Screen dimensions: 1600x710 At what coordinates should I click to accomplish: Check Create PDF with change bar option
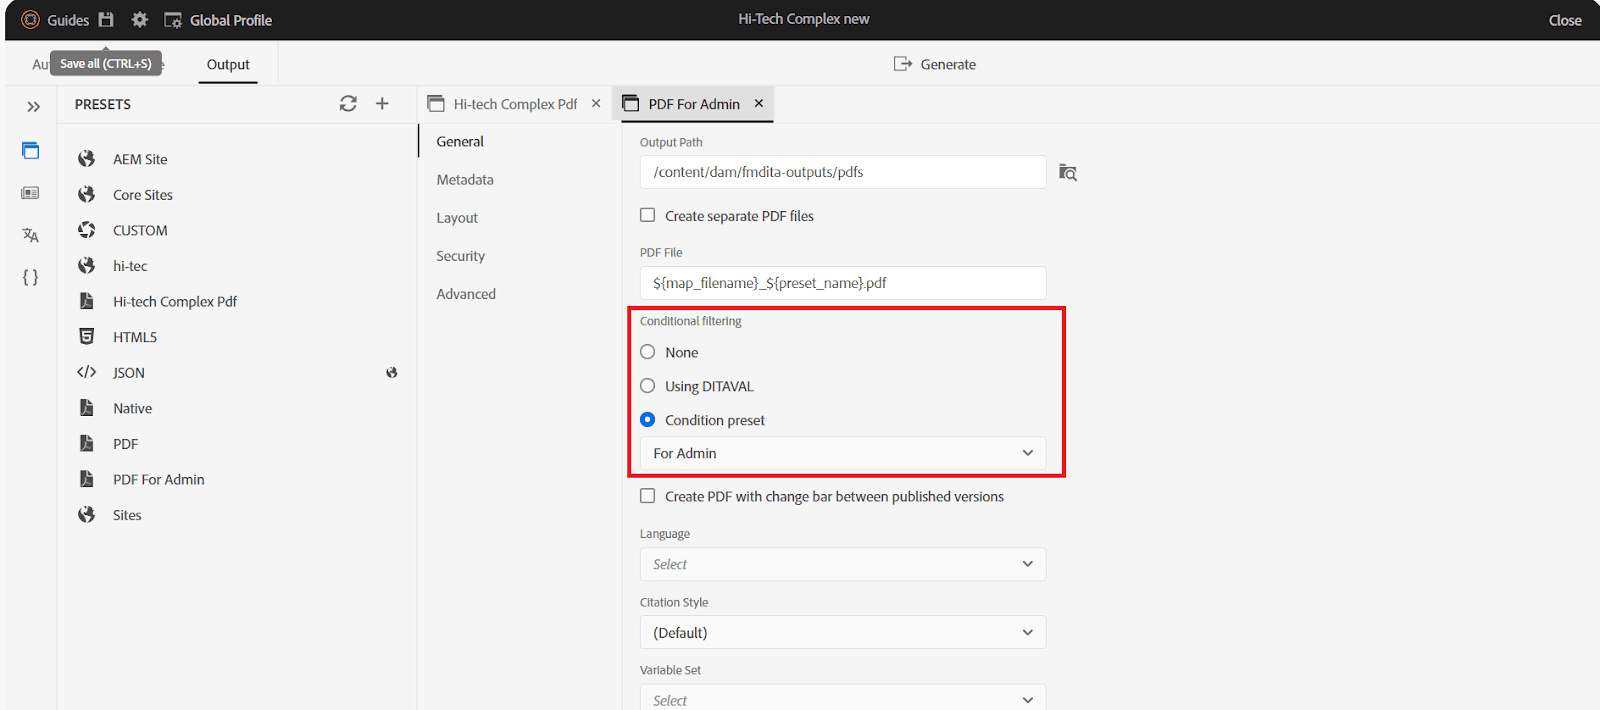tap(648, 496)
